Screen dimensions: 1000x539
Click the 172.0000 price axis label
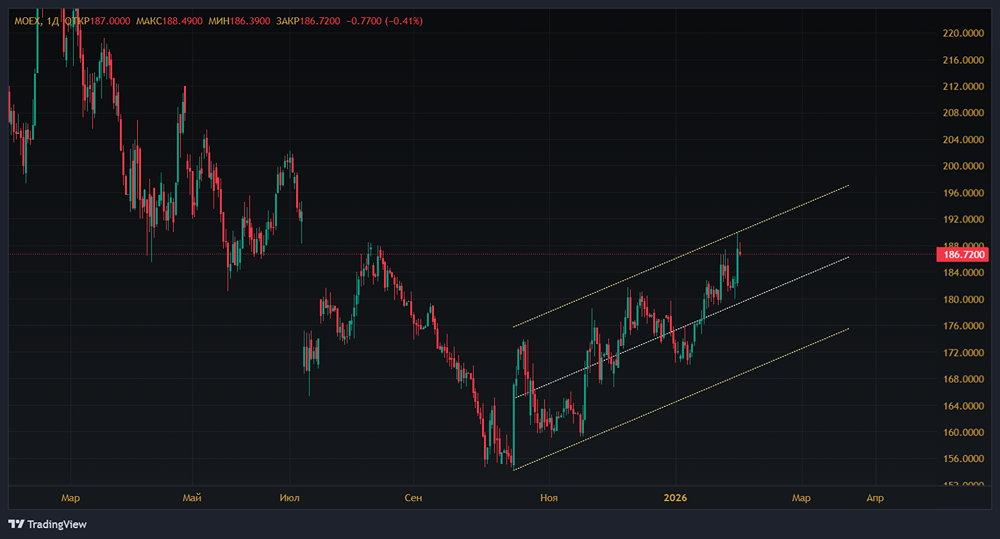[963, 352]
